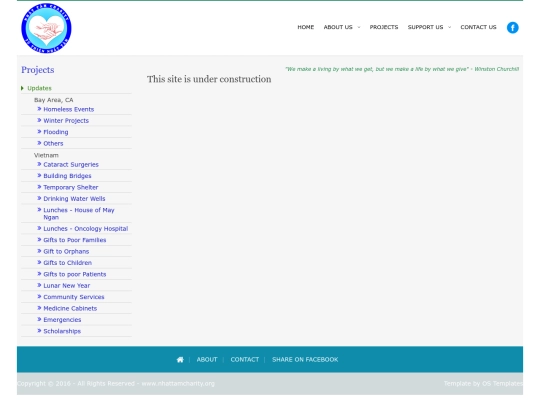The image size is (540, 405).
Task: Open Others under Bay Area
Action: coord(53,143)
